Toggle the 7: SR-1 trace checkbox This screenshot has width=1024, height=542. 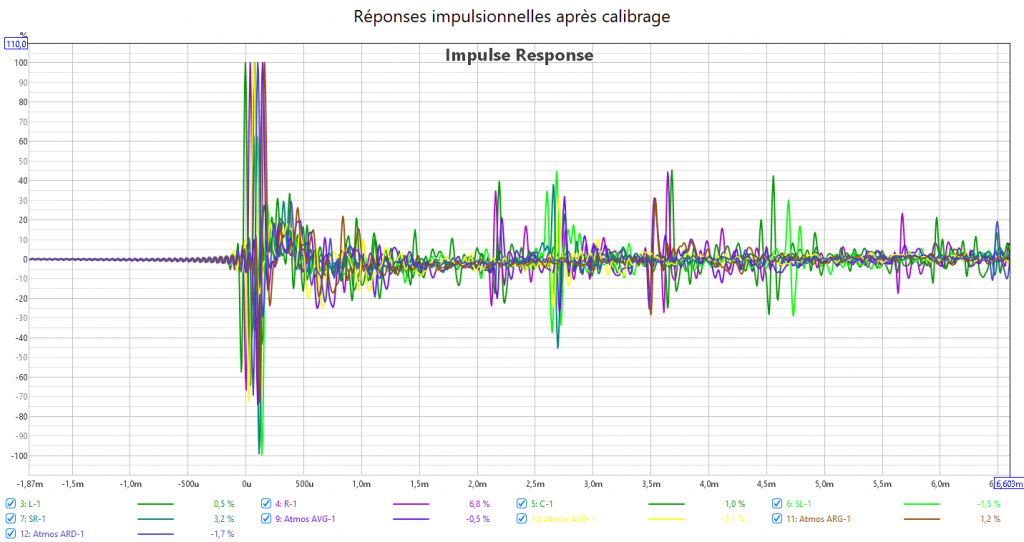11,519
